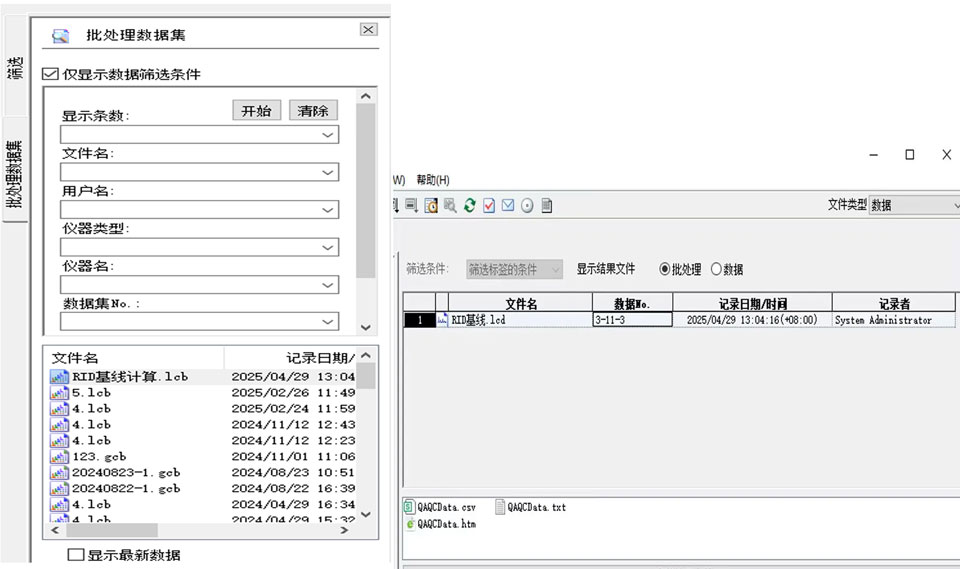This screenshot has height=569, width=960.
Task: Click the red checkmark toolbar icon
Action: [x=489, y=205]
